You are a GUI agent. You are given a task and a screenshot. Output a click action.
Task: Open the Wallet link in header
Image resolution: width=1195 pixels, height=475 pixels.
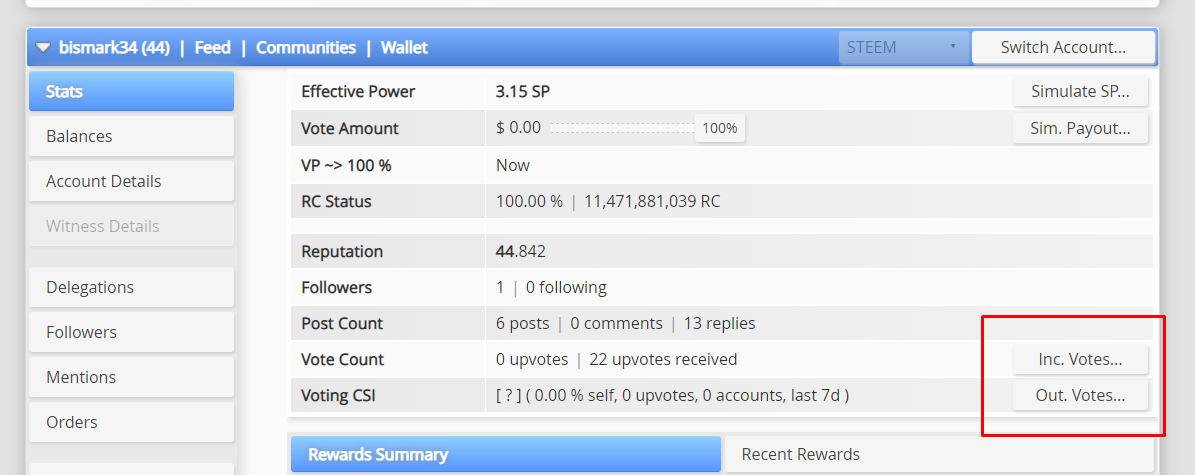click(x=404, y=48)
